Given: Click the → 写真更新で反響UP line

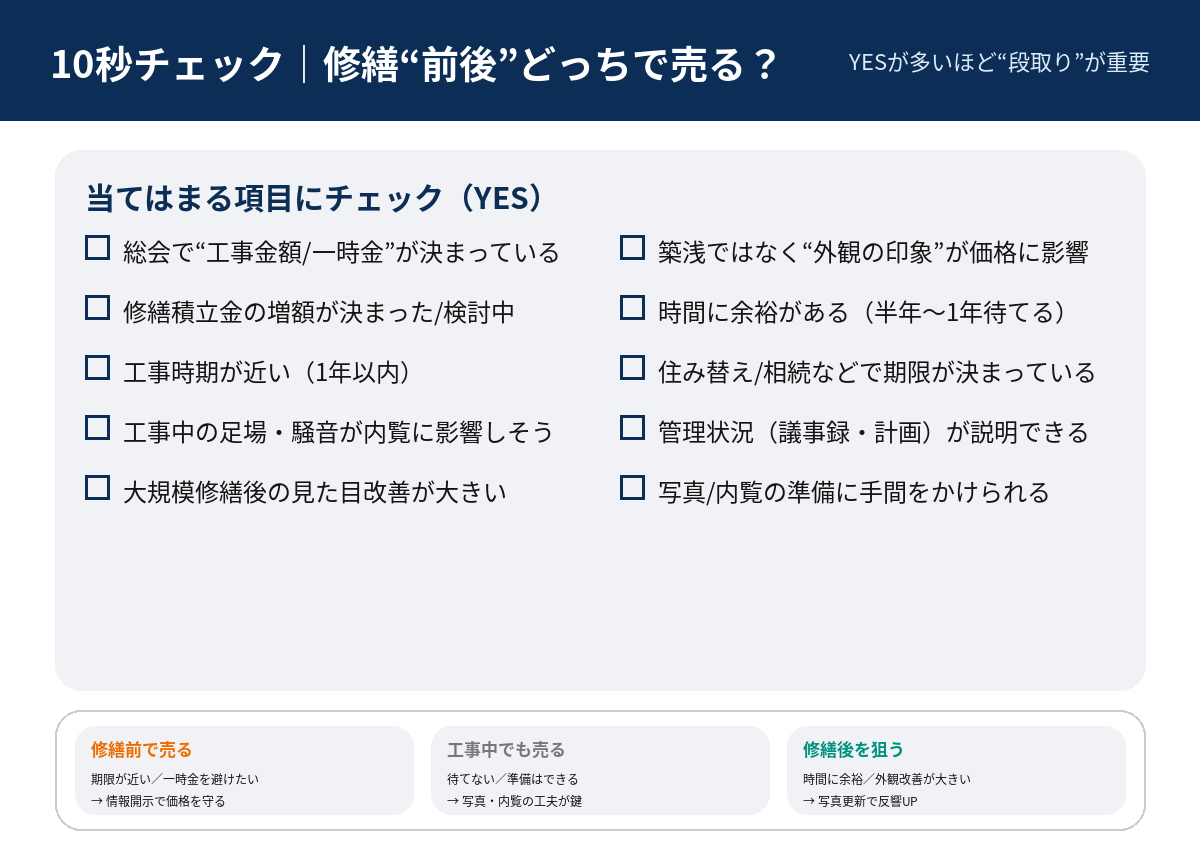Looking at the screenshot, I should 860,801.
